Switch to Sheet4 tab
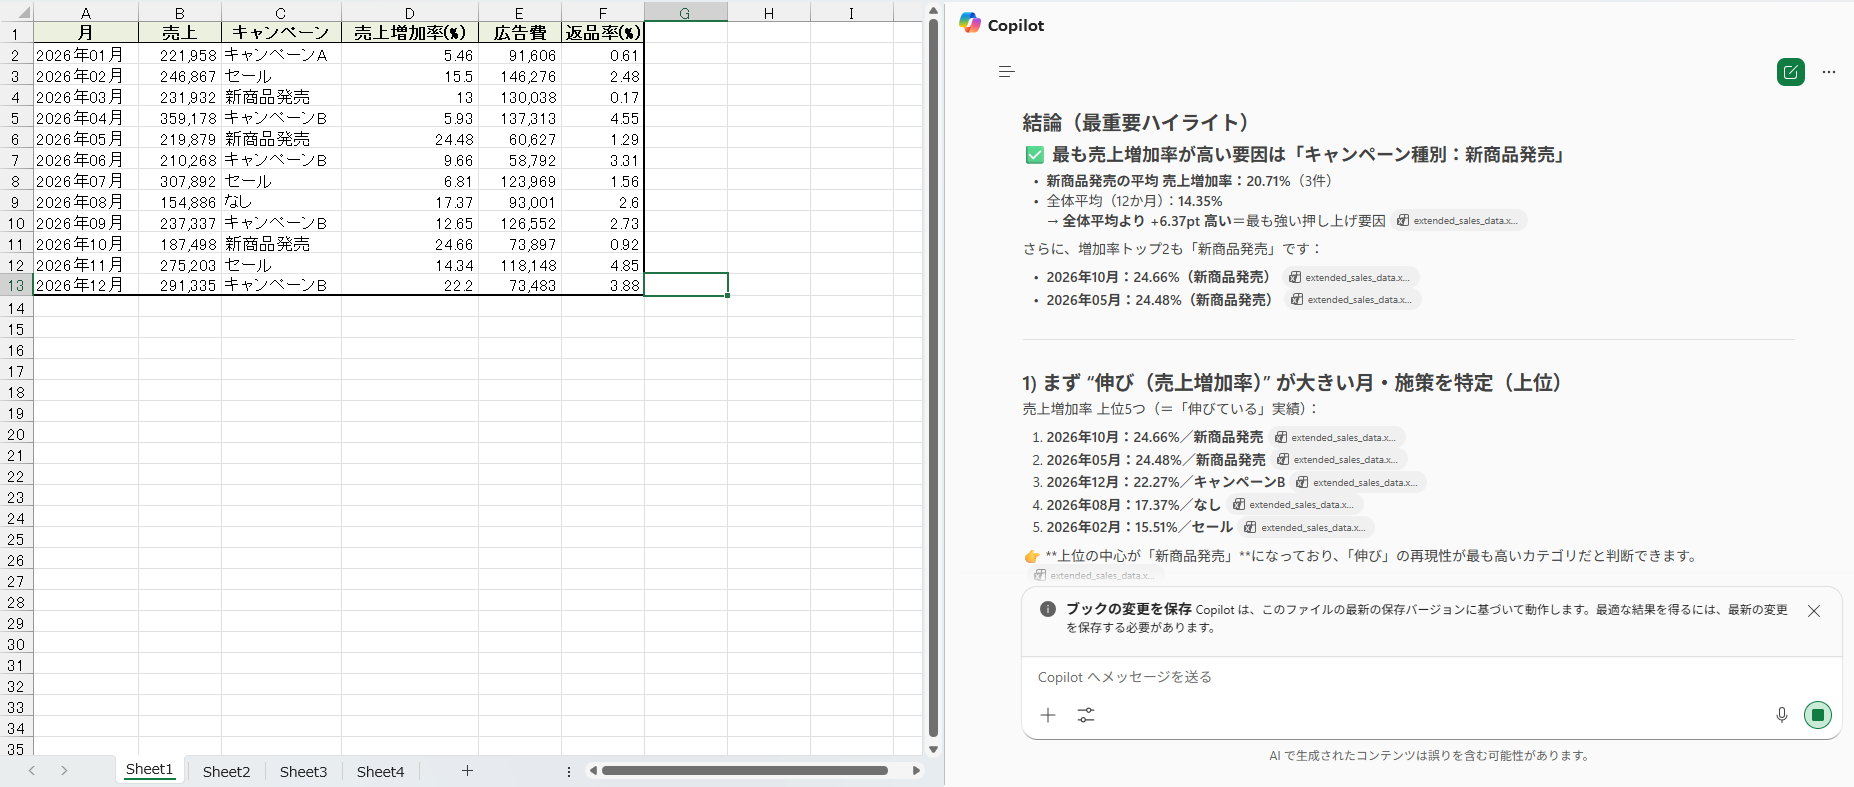The image size is (1854, 787). pos(380,771)
